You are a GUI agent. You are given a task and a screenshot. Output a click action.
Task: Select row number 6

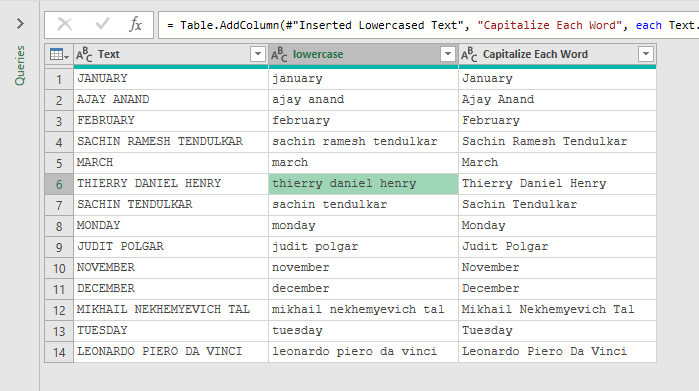(59, 184)
